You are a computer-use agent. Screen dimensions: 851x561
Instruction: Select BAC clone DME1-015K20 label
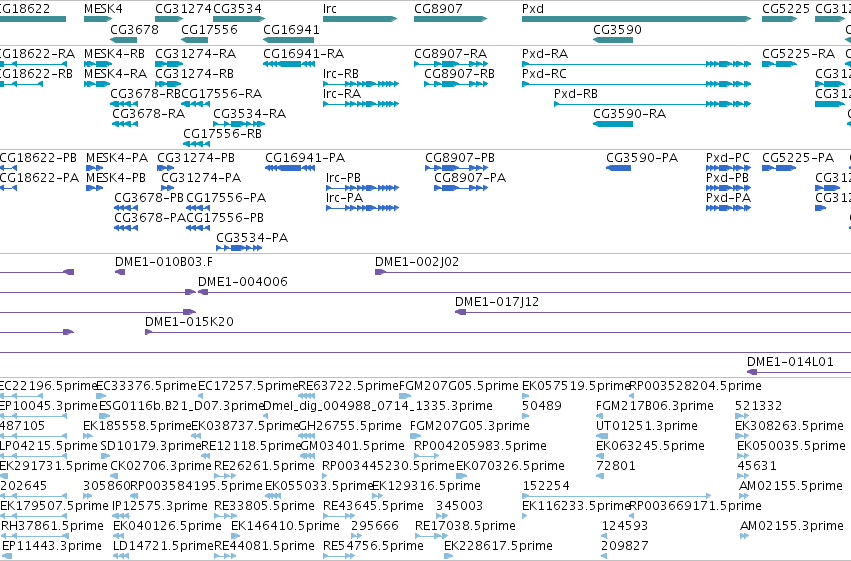189,322
